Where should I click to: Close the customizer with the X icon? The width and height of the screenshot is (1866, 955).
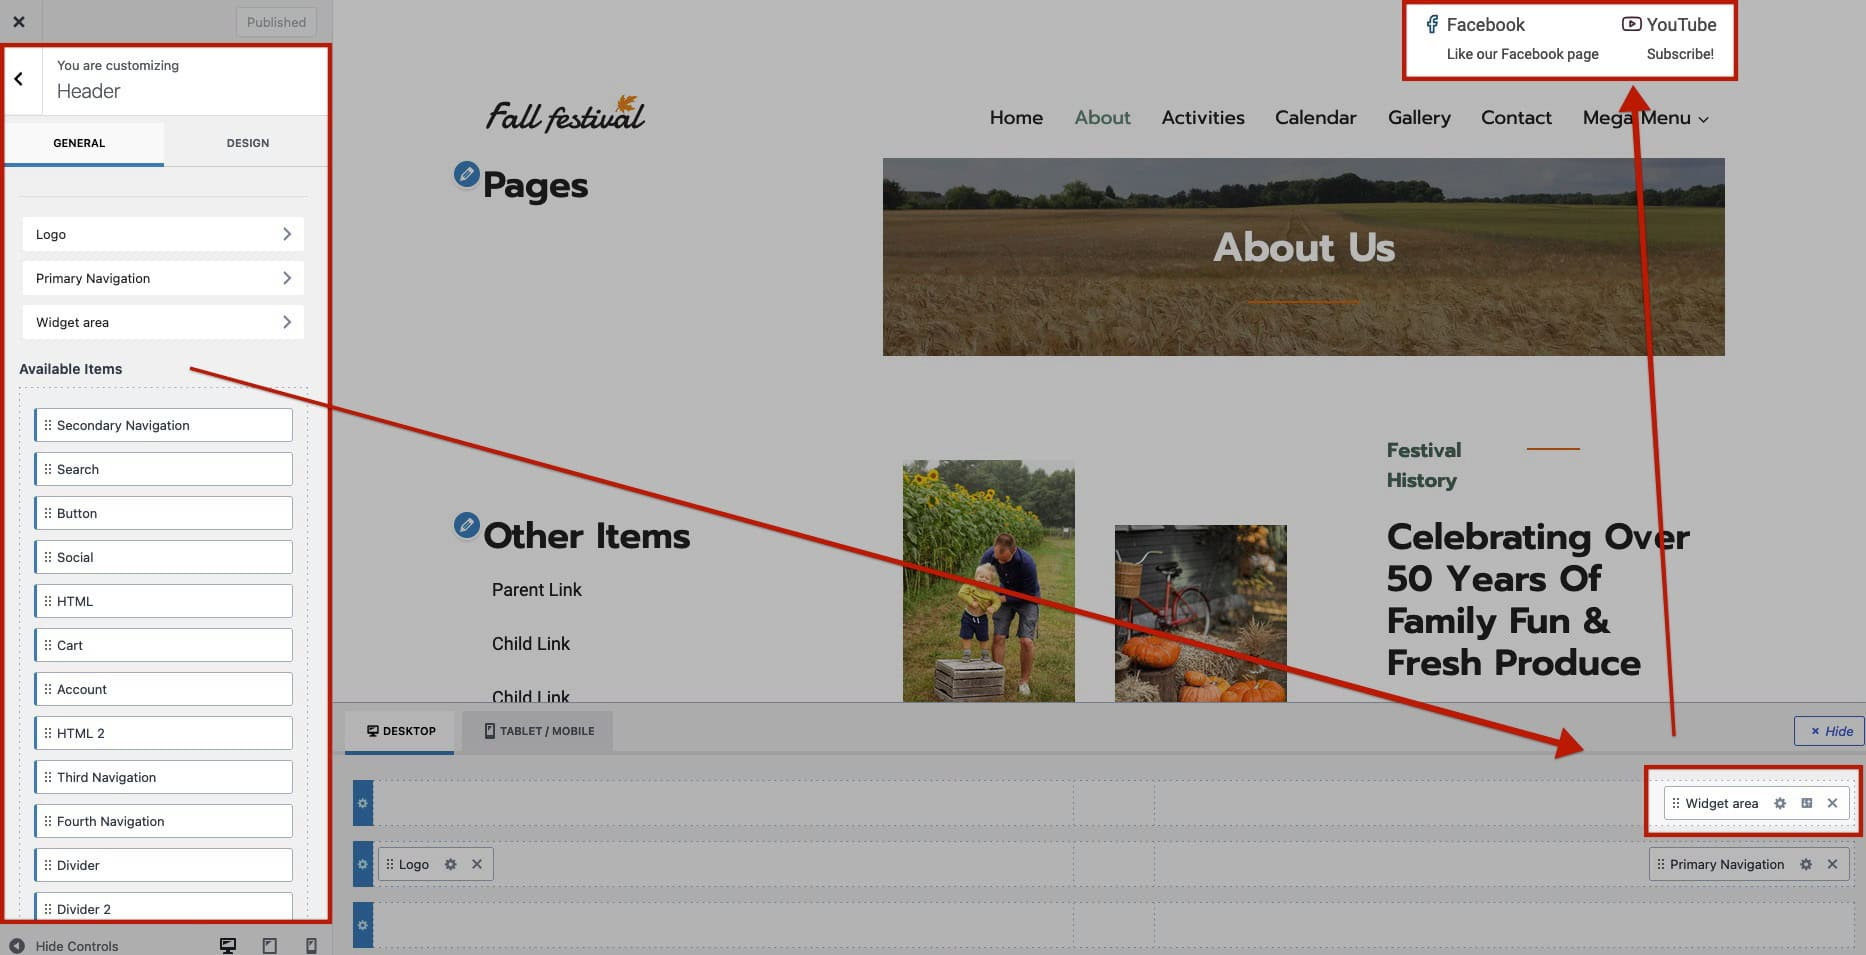click(x=19, y=21)
